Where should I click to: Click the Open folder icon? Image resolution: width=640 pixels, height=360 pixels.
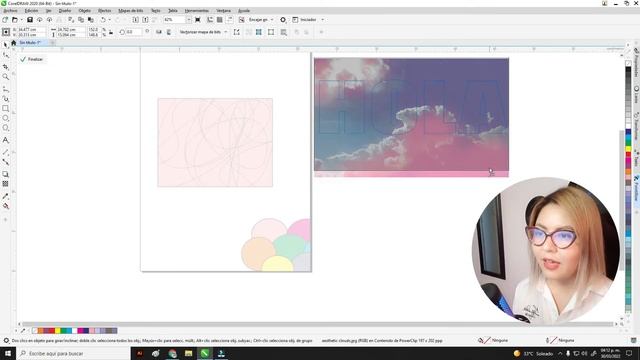click(x=15, y=20)
